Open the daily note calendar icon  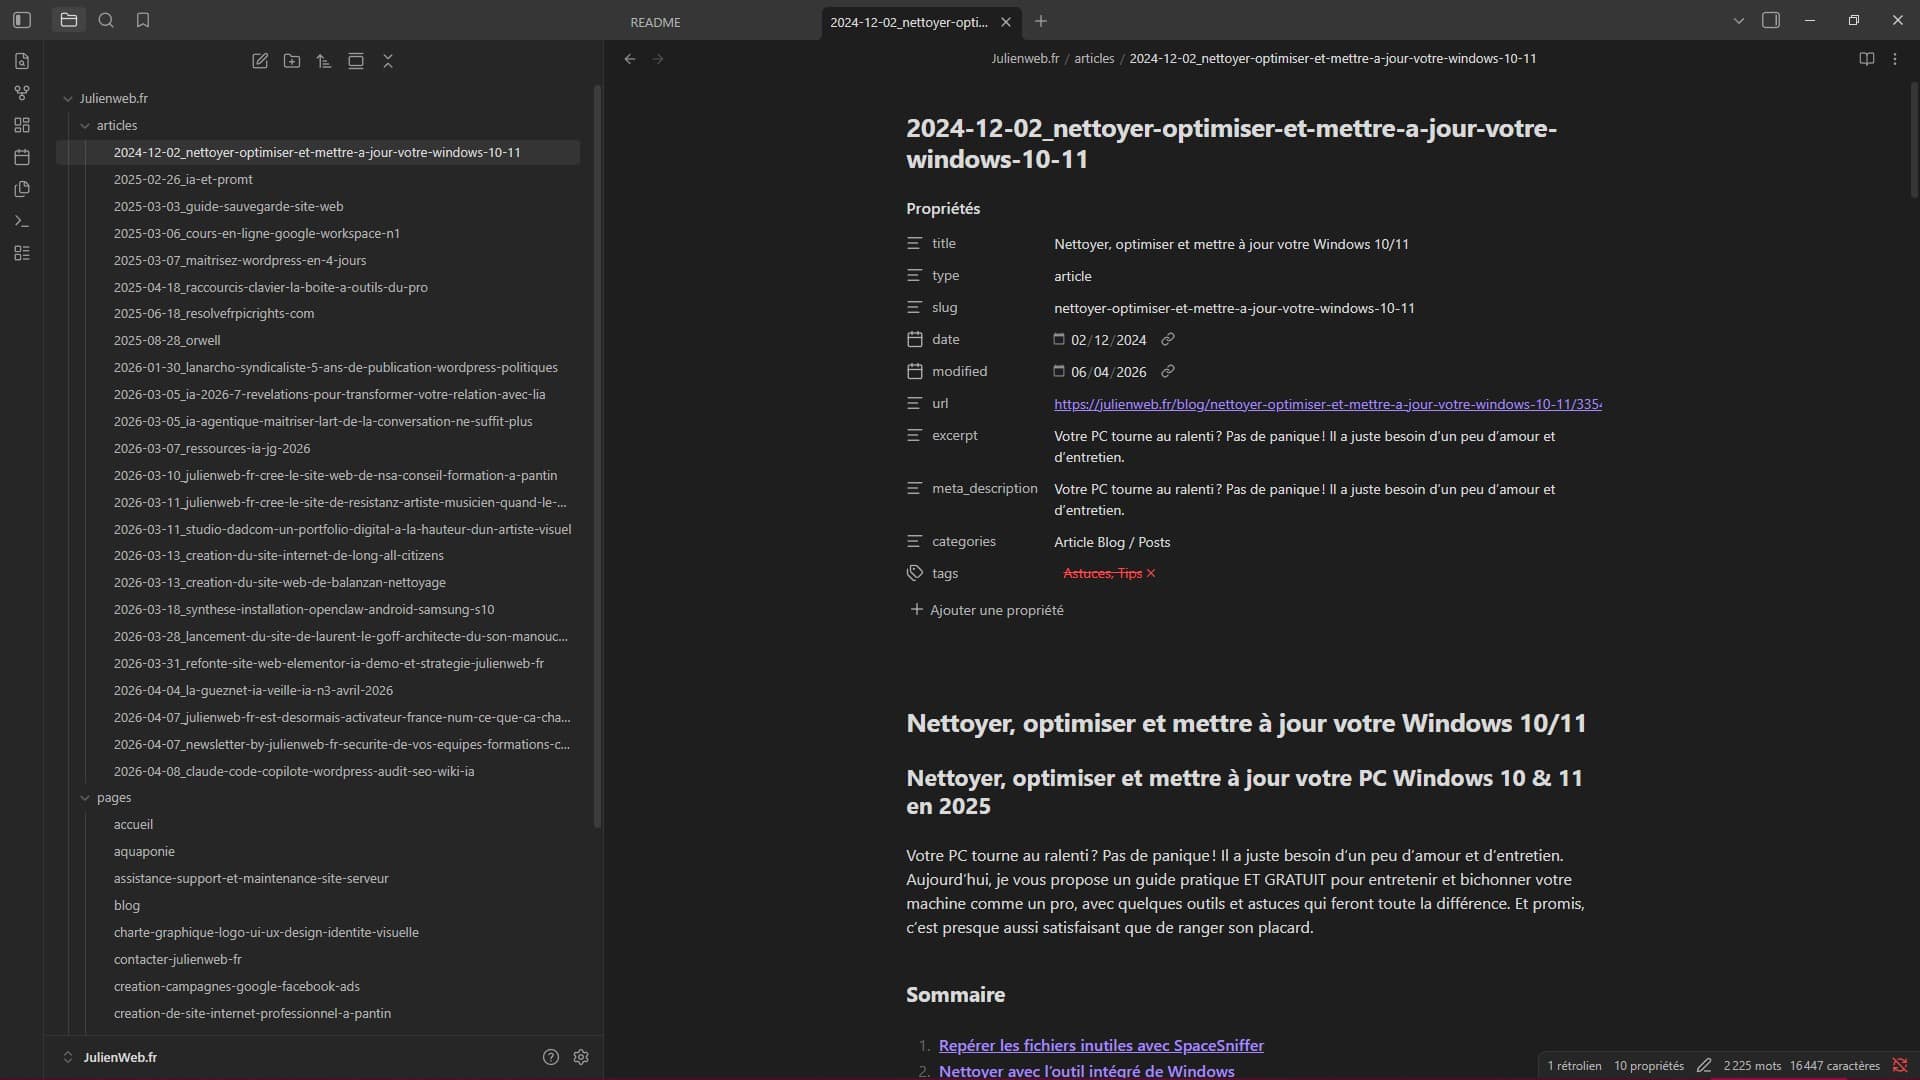pyautogui.click(x=22, y=157)
